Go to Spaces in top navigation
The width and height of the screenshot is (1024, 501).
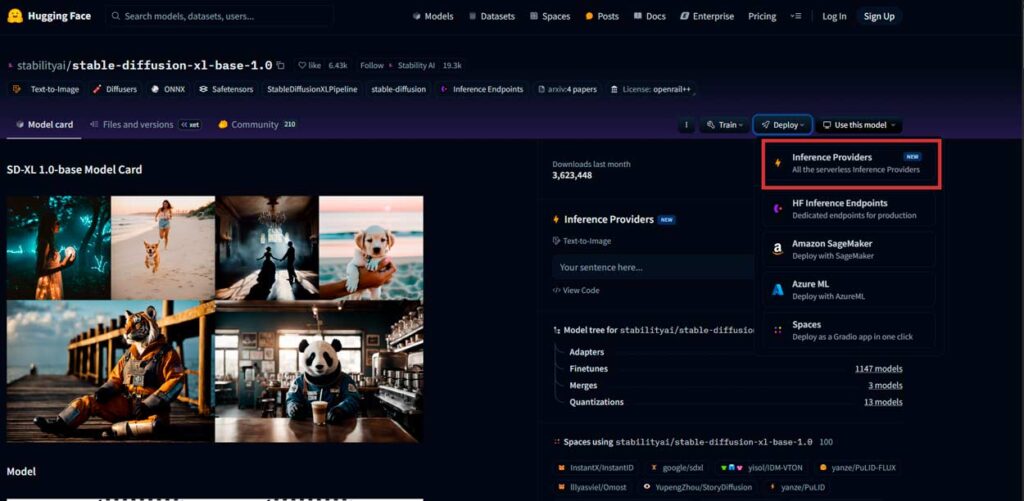pos(550,16)
